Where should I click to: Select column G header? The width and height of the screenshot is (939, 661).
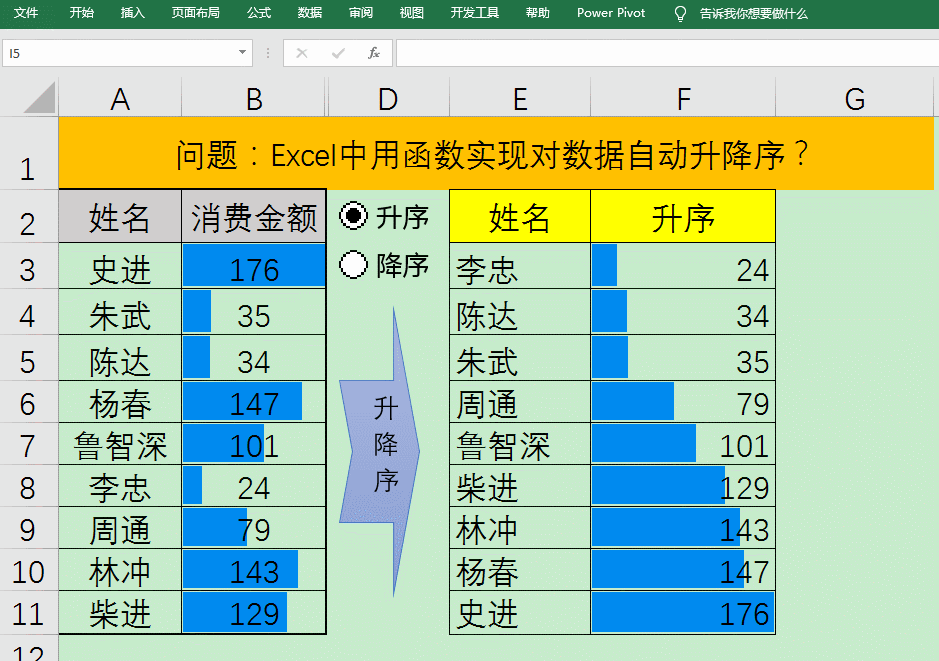click(x=855, y=98)
